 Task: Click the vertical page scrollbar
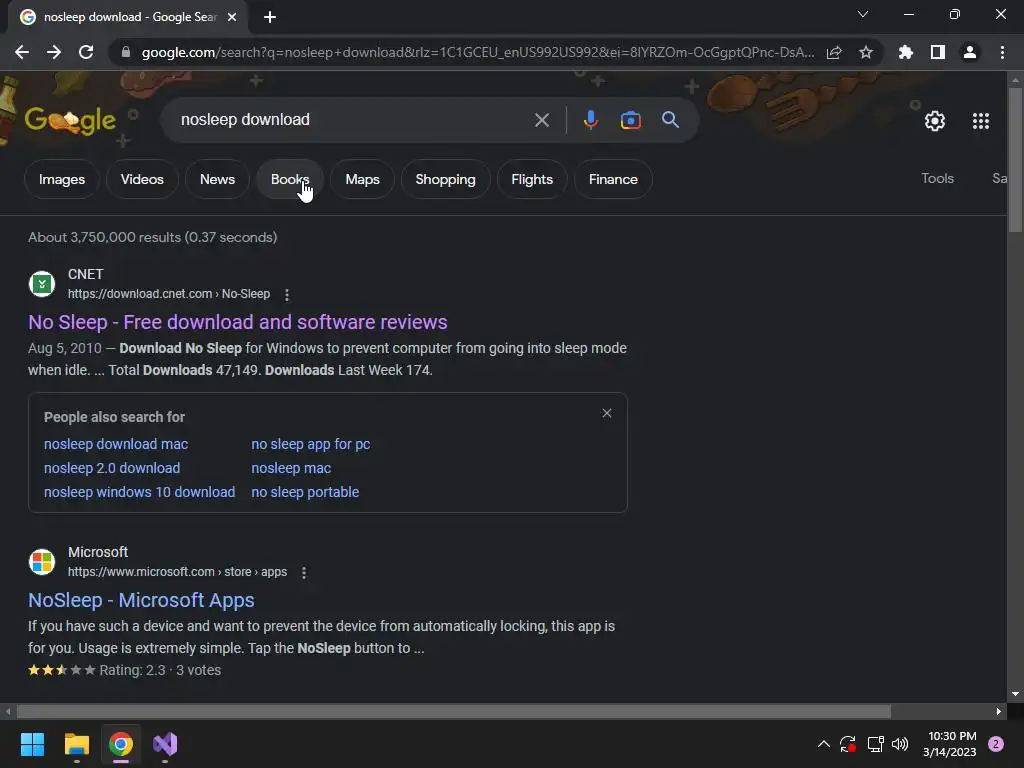1014,159
